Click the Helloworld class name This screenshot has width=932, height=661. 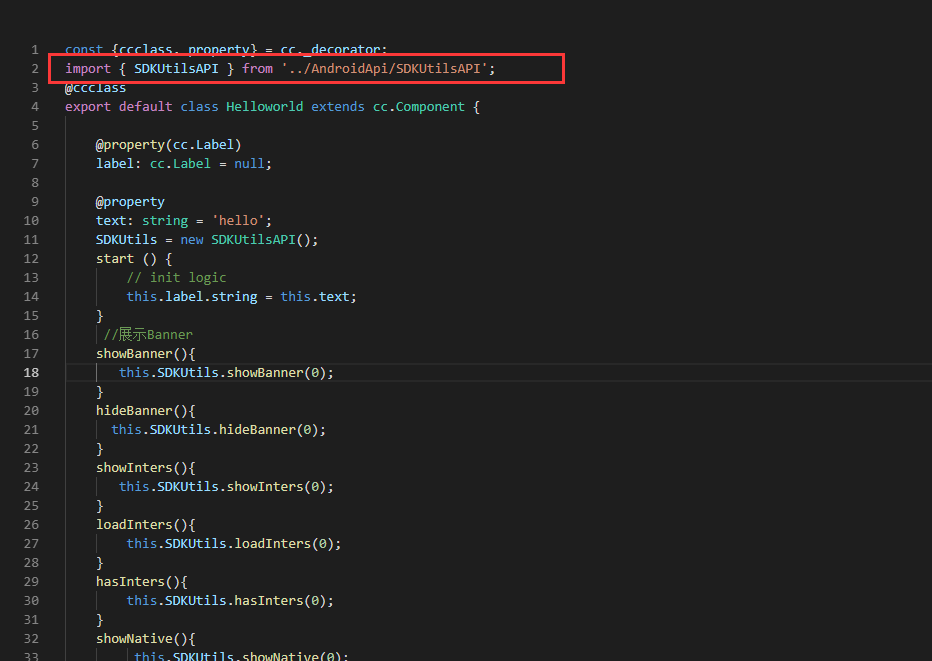click(x=265, y=107)
